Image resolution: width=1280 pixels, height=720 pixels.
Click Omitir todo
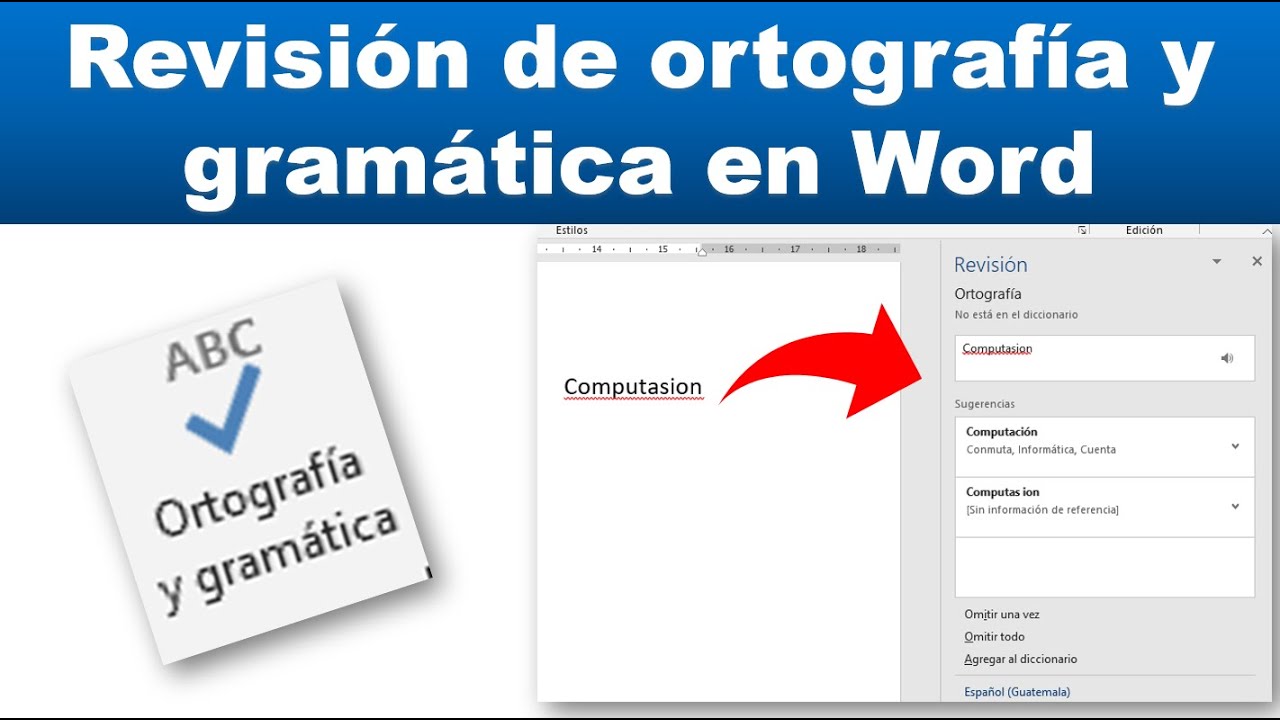(x=994, y=637)
